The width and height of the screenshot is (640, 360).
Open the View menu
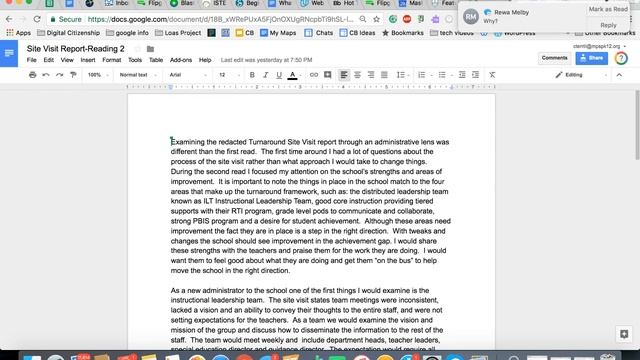pyautogui.click(x=67, y=60)
